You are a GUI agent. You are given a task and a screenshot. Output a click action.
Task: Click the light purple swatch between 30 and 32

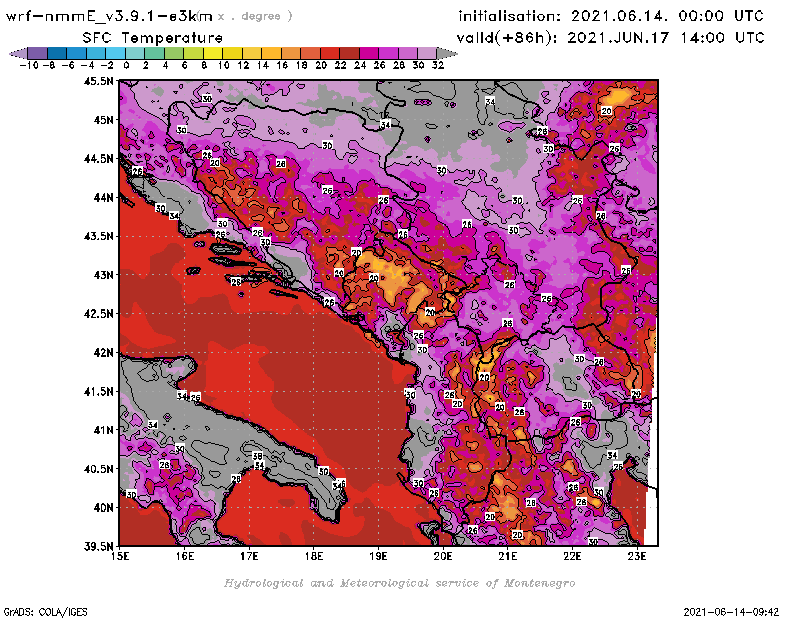[x=427, y=53]
